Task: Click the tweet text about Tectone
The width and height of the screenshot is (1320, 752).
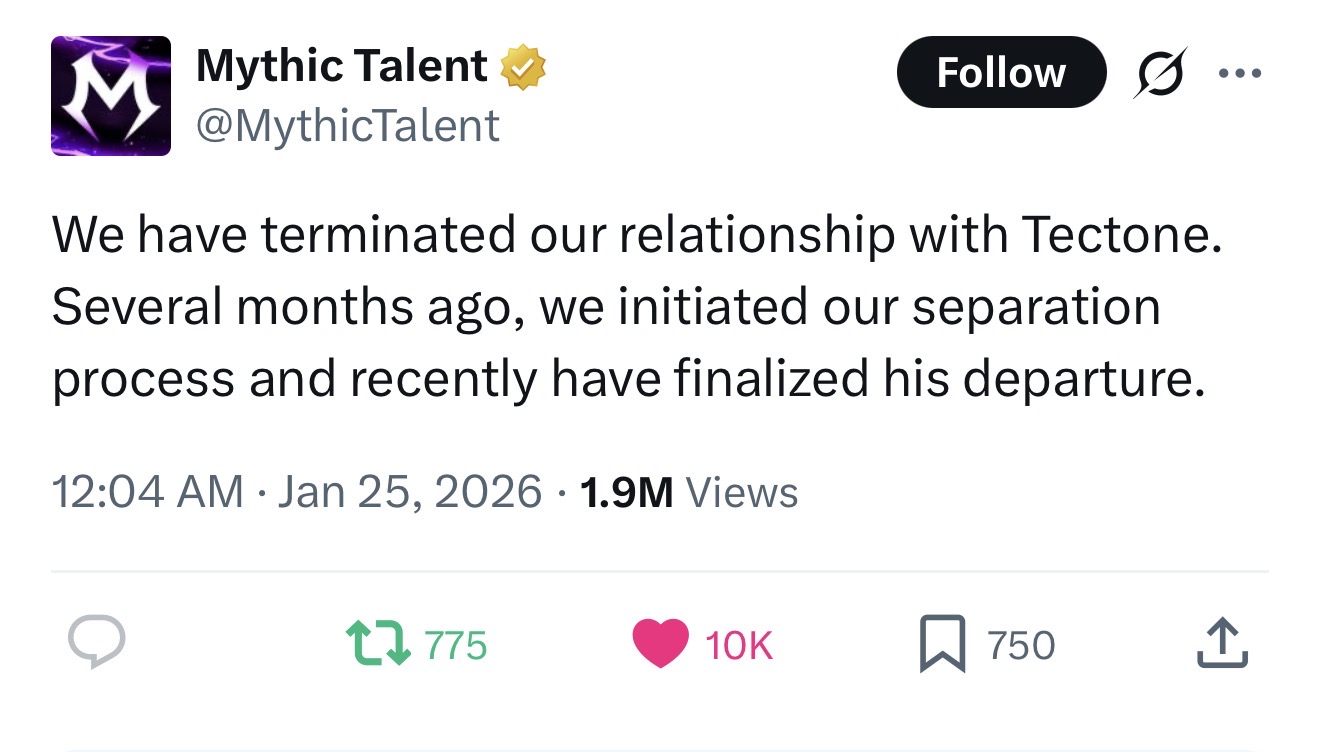Action: [x=635, y=235]
